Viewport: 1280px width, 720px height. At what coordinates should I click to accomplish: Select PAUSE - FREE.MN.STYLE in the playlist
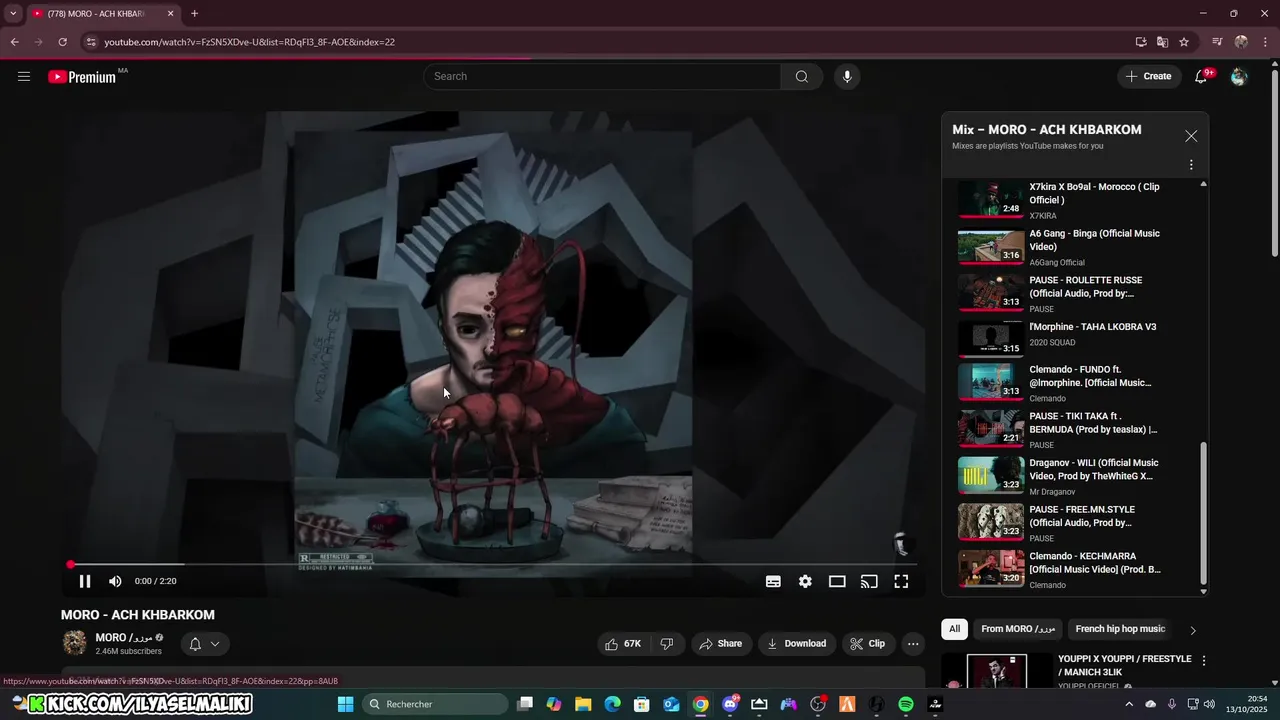[1073, 523]
